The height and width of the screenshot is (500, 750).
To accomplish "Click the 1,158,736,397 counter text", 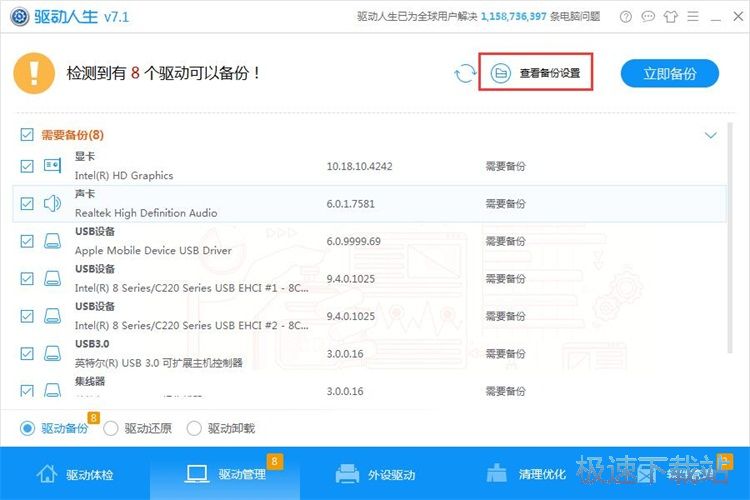I will (x=514, y=17).
